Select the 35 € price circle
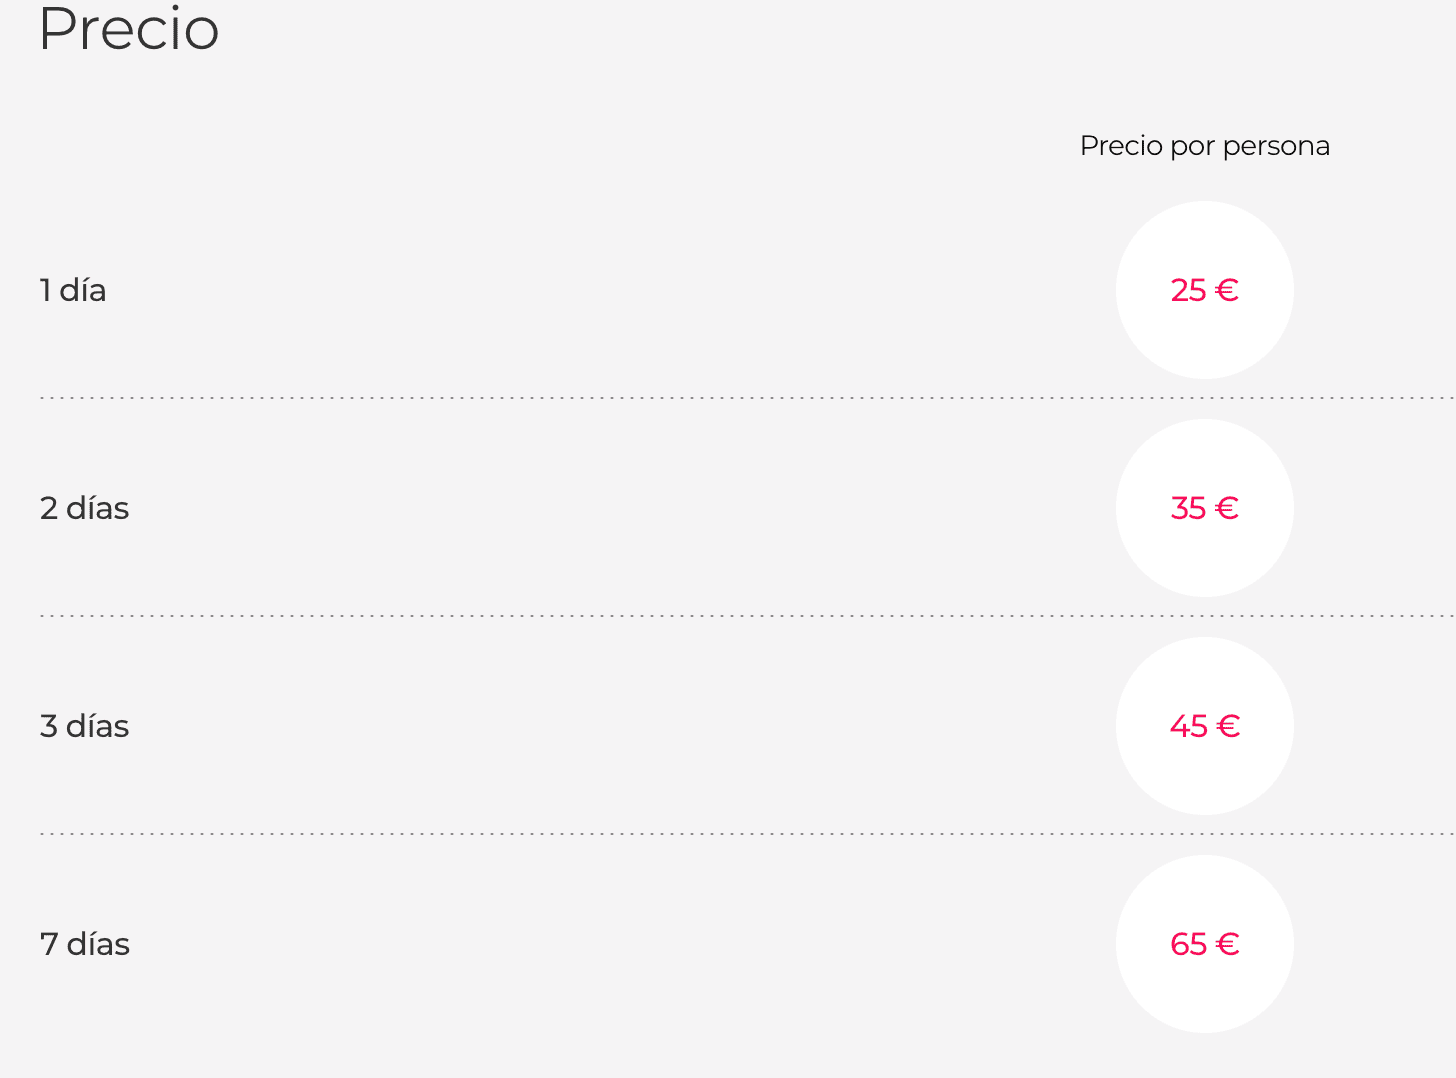The image size is (1456, 1078). [x=1205, y=508]
